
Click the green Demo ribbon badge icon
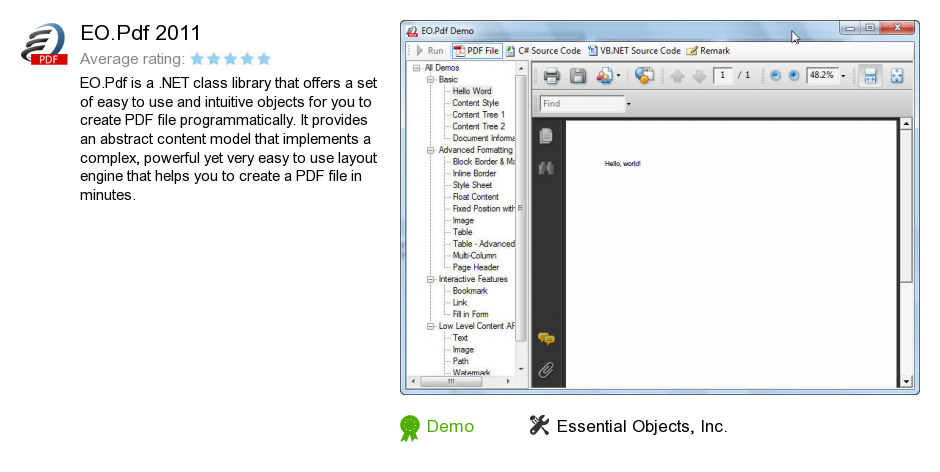[410, 428]
